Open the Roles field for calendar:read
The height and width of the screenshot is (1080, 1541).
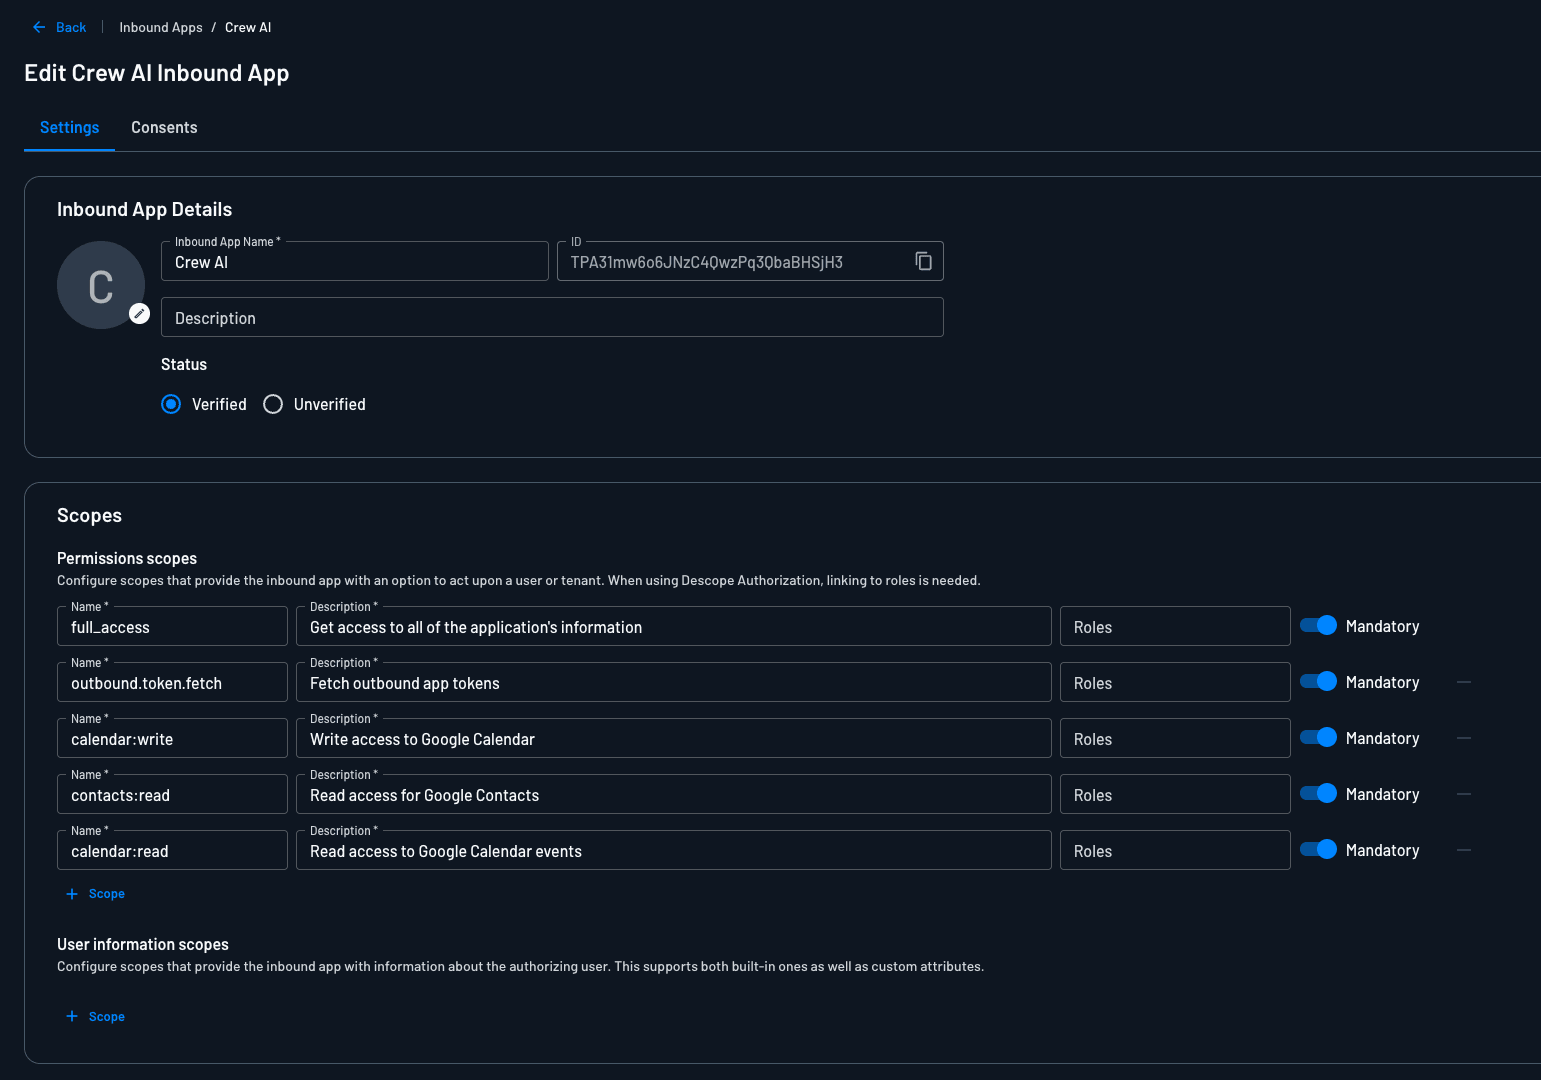point(1174,851)
